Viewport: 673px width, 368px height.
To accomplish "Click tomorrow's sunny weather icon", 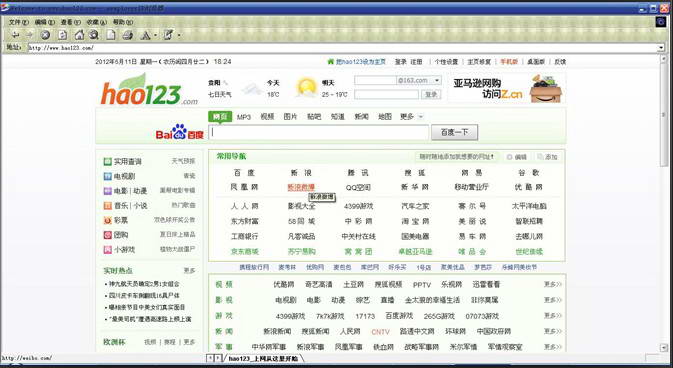I will 306,87.
